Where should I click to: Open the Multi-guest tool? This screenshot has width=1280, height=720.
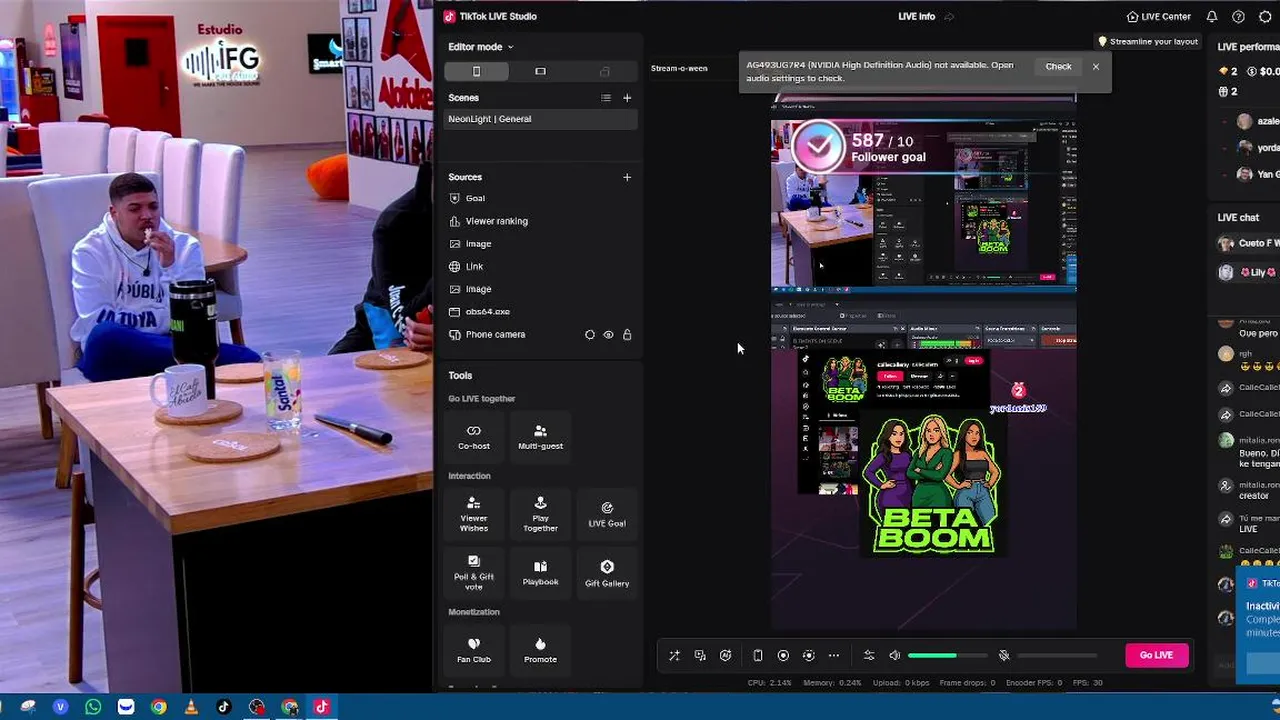pos(540,436)
